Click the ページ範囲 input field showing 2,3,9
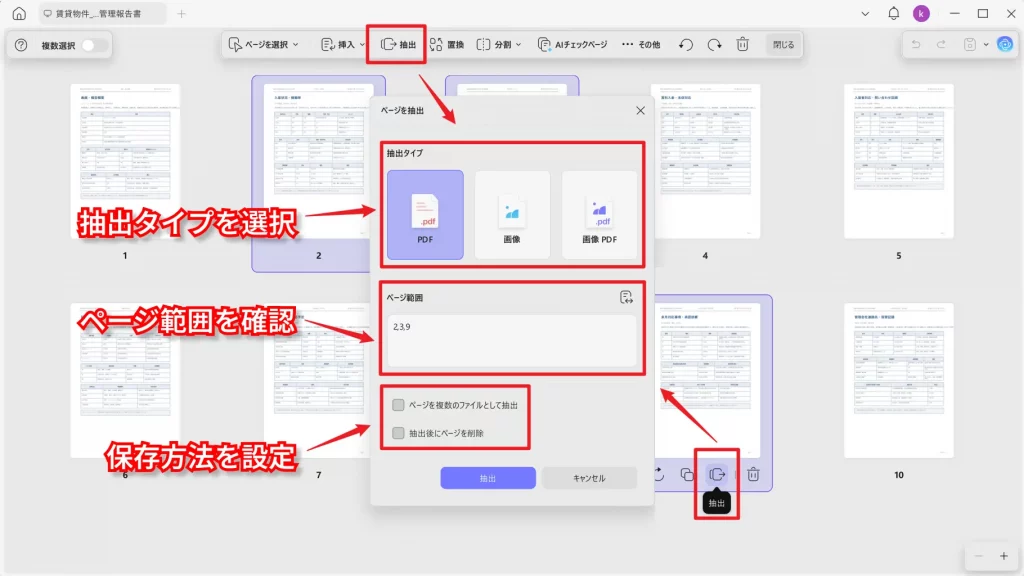The width and height of the screenshot is (1024, 576). 512,340
